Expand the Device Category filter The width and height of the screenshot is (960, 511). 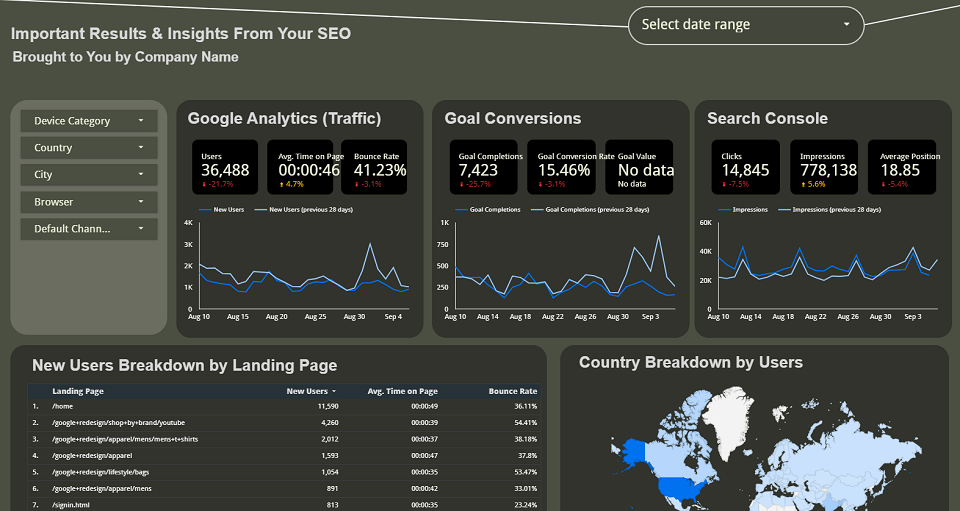click(x=89, y=121)
